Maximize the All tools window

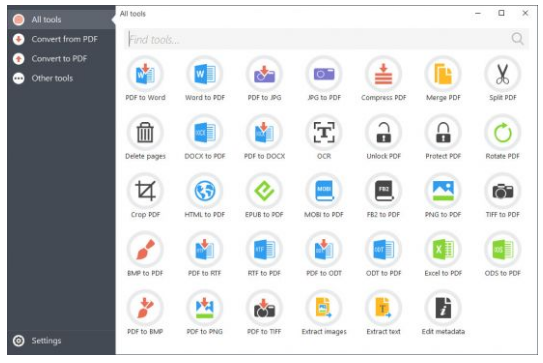click(501, 13)
